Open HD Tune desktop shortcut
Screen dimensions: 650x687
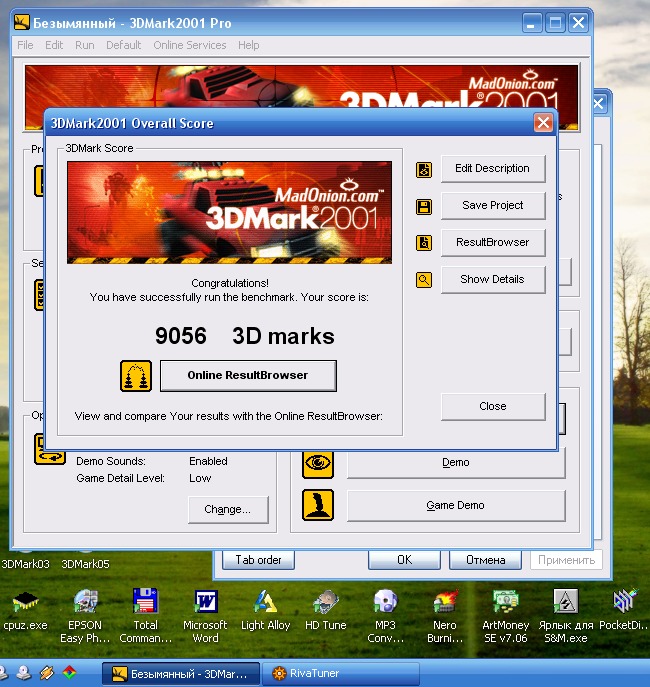tap(325, 601)
